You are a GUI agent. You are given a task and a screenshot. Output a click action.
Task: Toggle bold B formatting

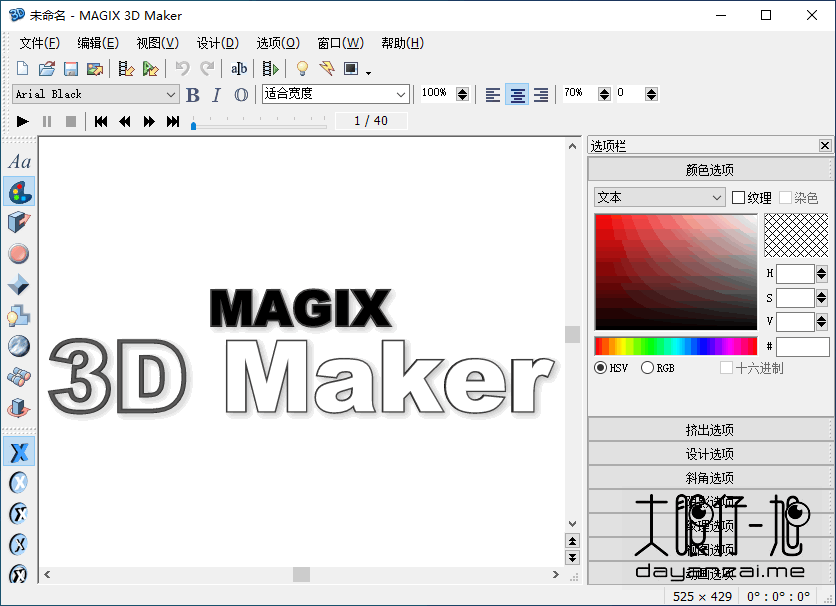(x=193, y=95)
